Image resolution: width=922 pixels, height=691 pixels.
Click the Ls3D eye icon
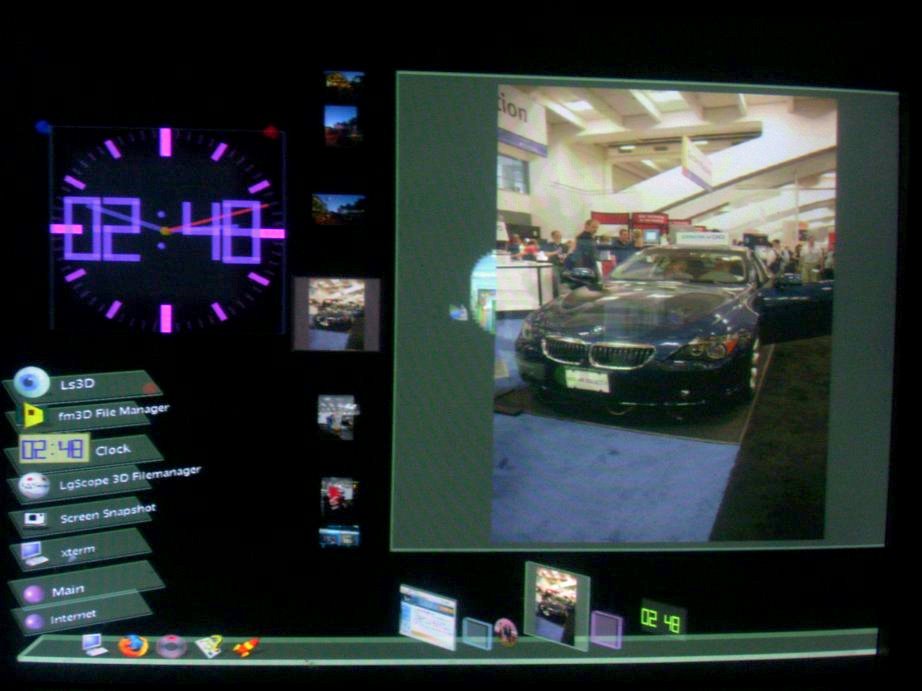point(32,382)
